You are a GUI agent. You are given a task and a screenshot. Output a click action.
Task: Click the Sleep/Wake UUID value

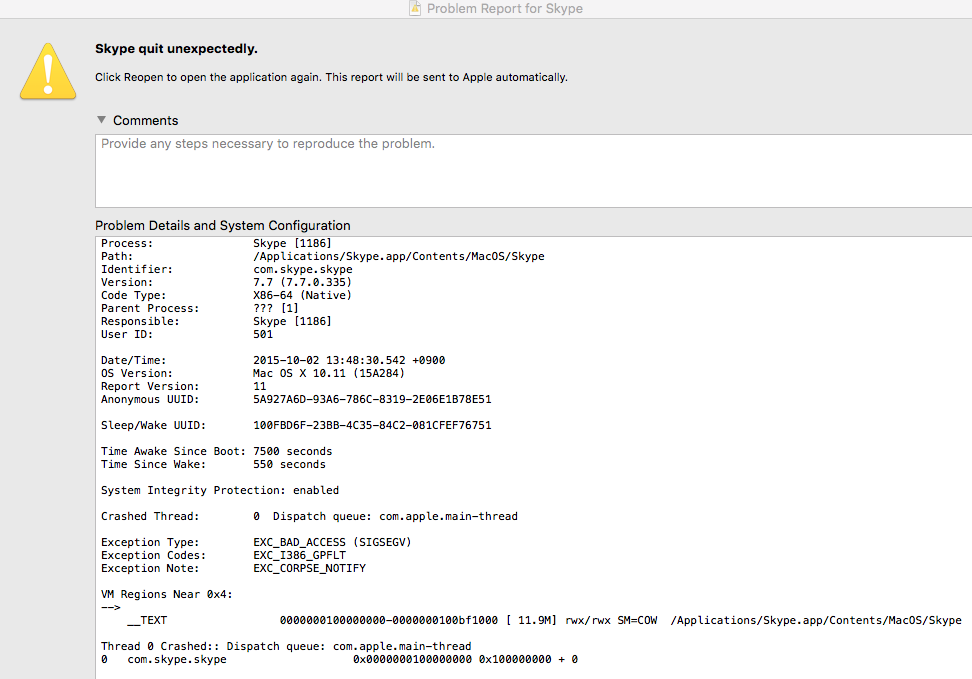372,425
